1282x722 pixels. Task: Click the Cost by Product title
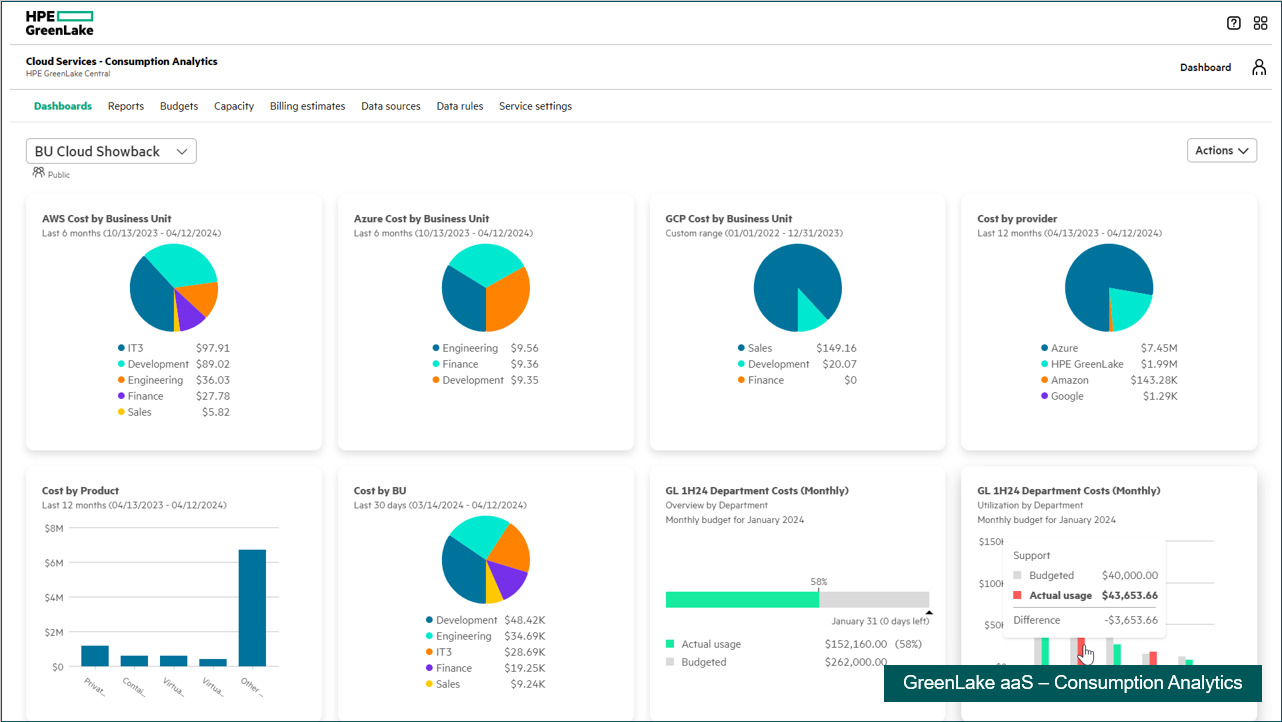80,491
